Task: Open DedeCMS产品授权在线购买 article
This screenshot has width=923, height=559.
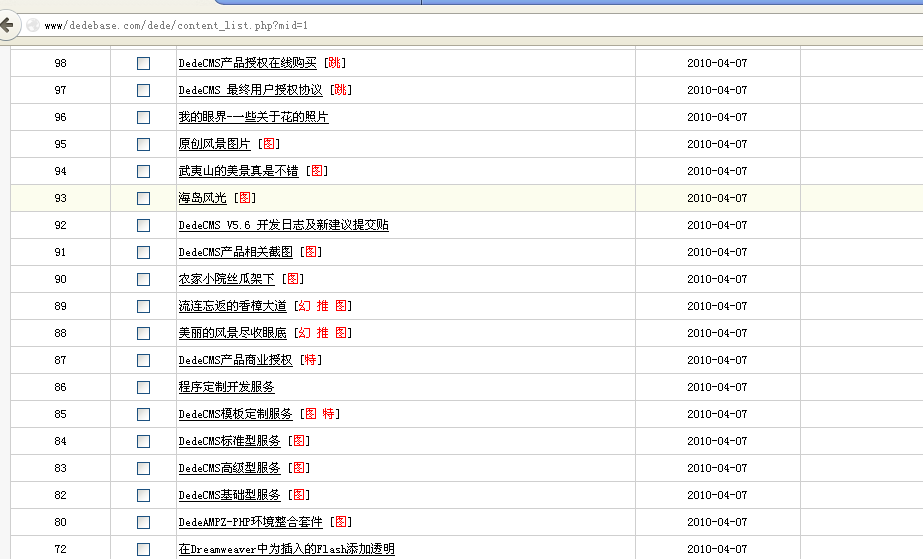Action: (x=247, y=63)
